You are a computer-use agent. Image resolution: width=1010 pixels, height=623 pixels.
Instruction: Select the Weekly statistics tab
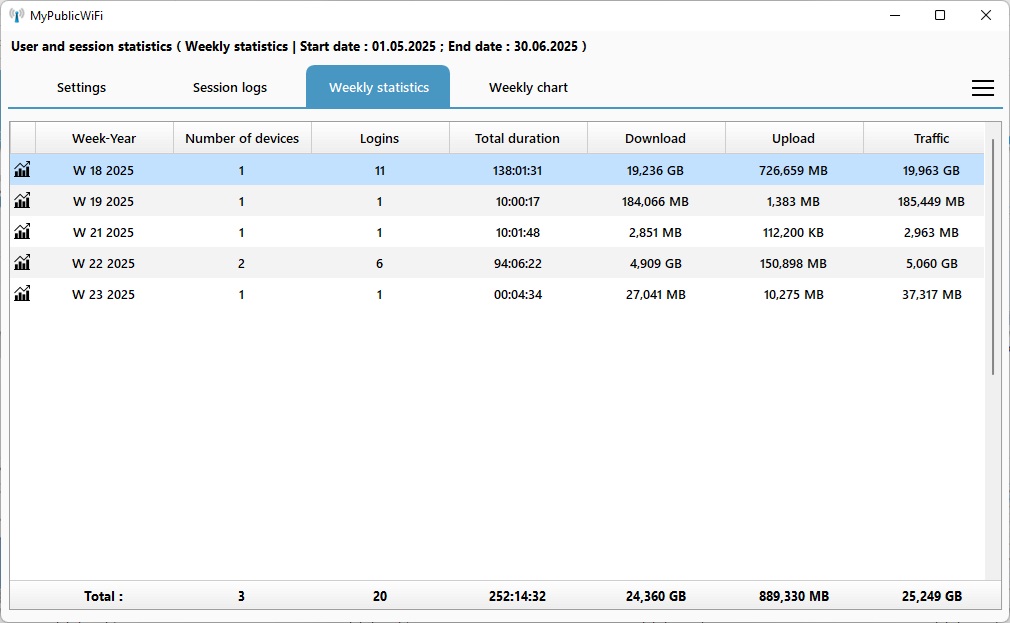point(378,88)
